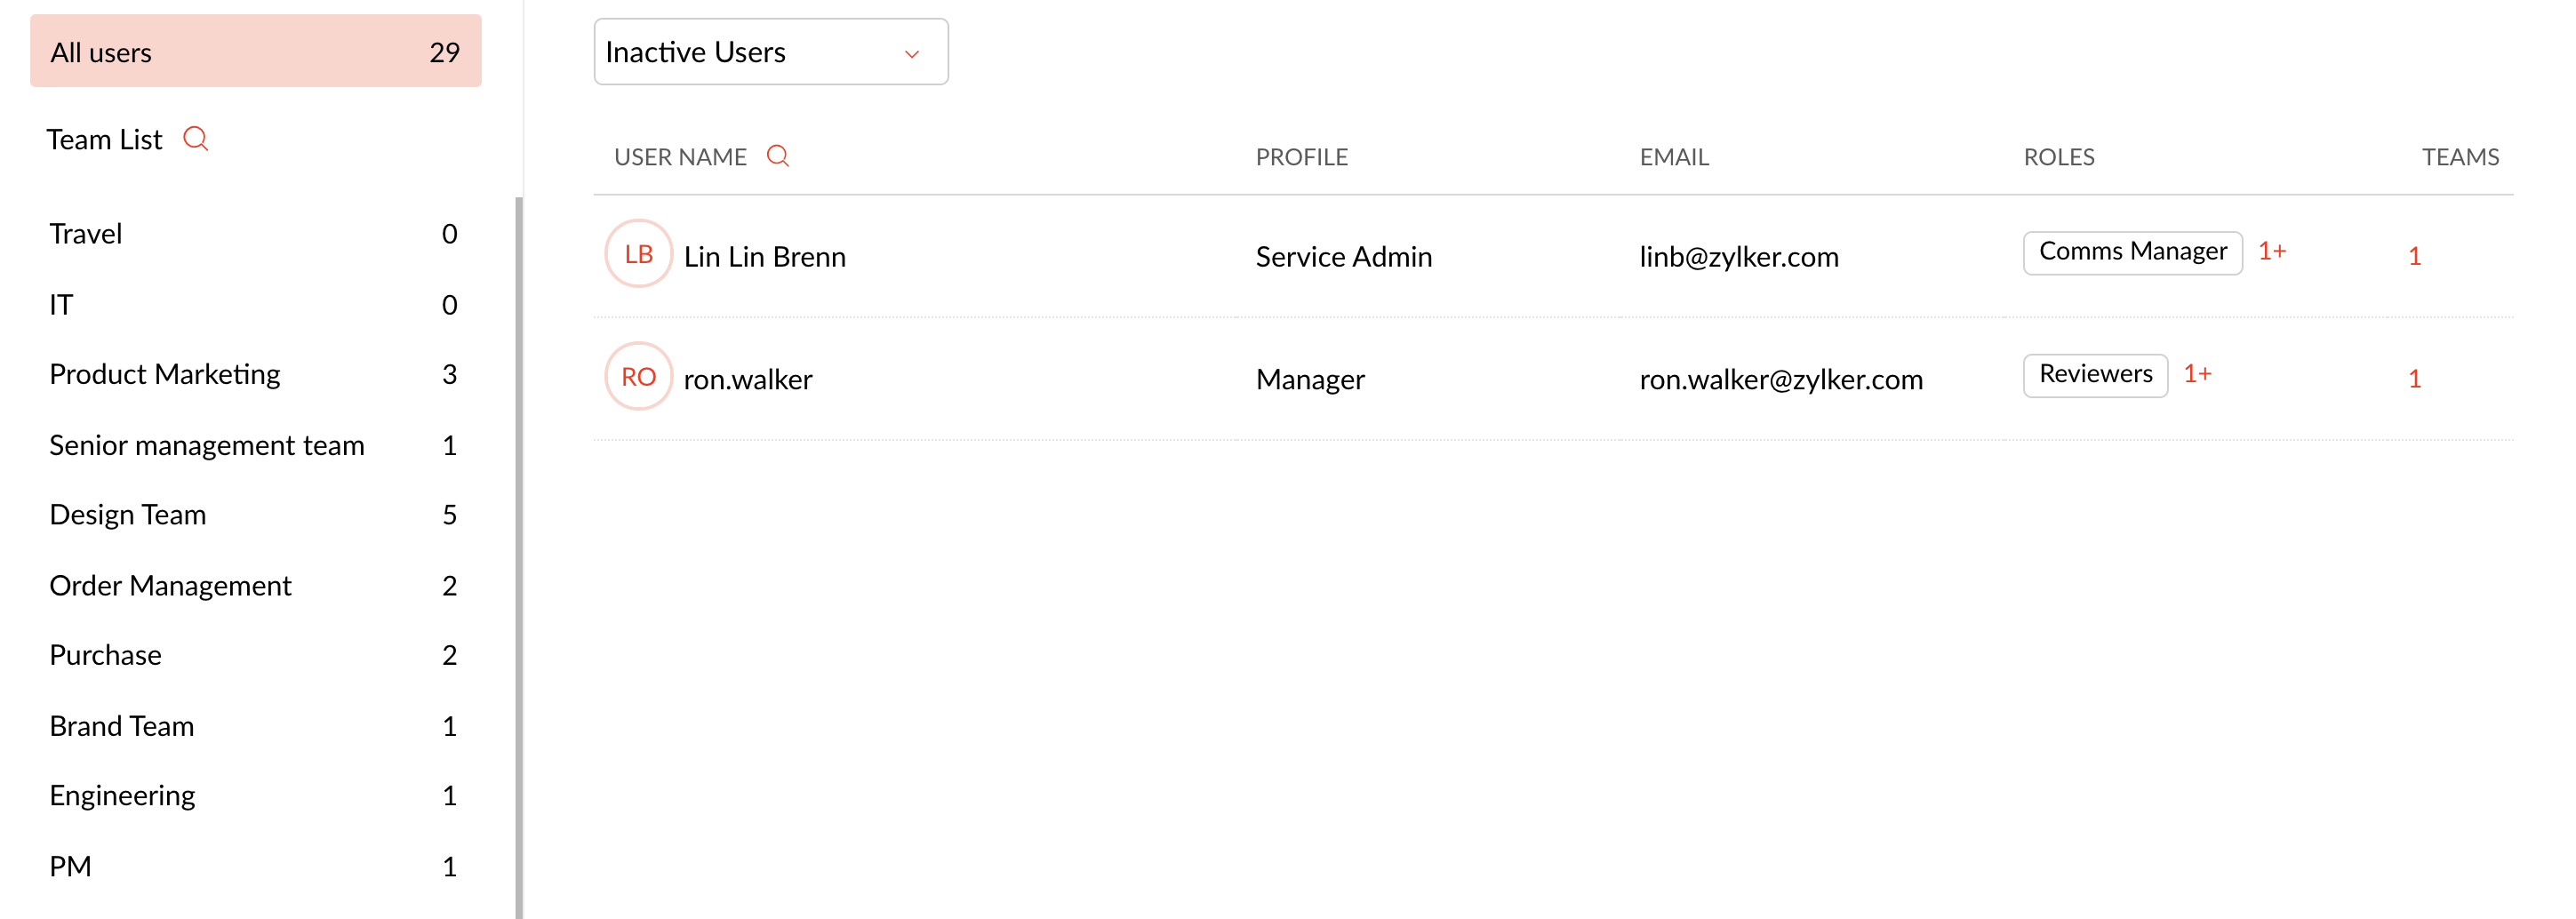Click the Reviewers role tag

[x=2095, y=375]
